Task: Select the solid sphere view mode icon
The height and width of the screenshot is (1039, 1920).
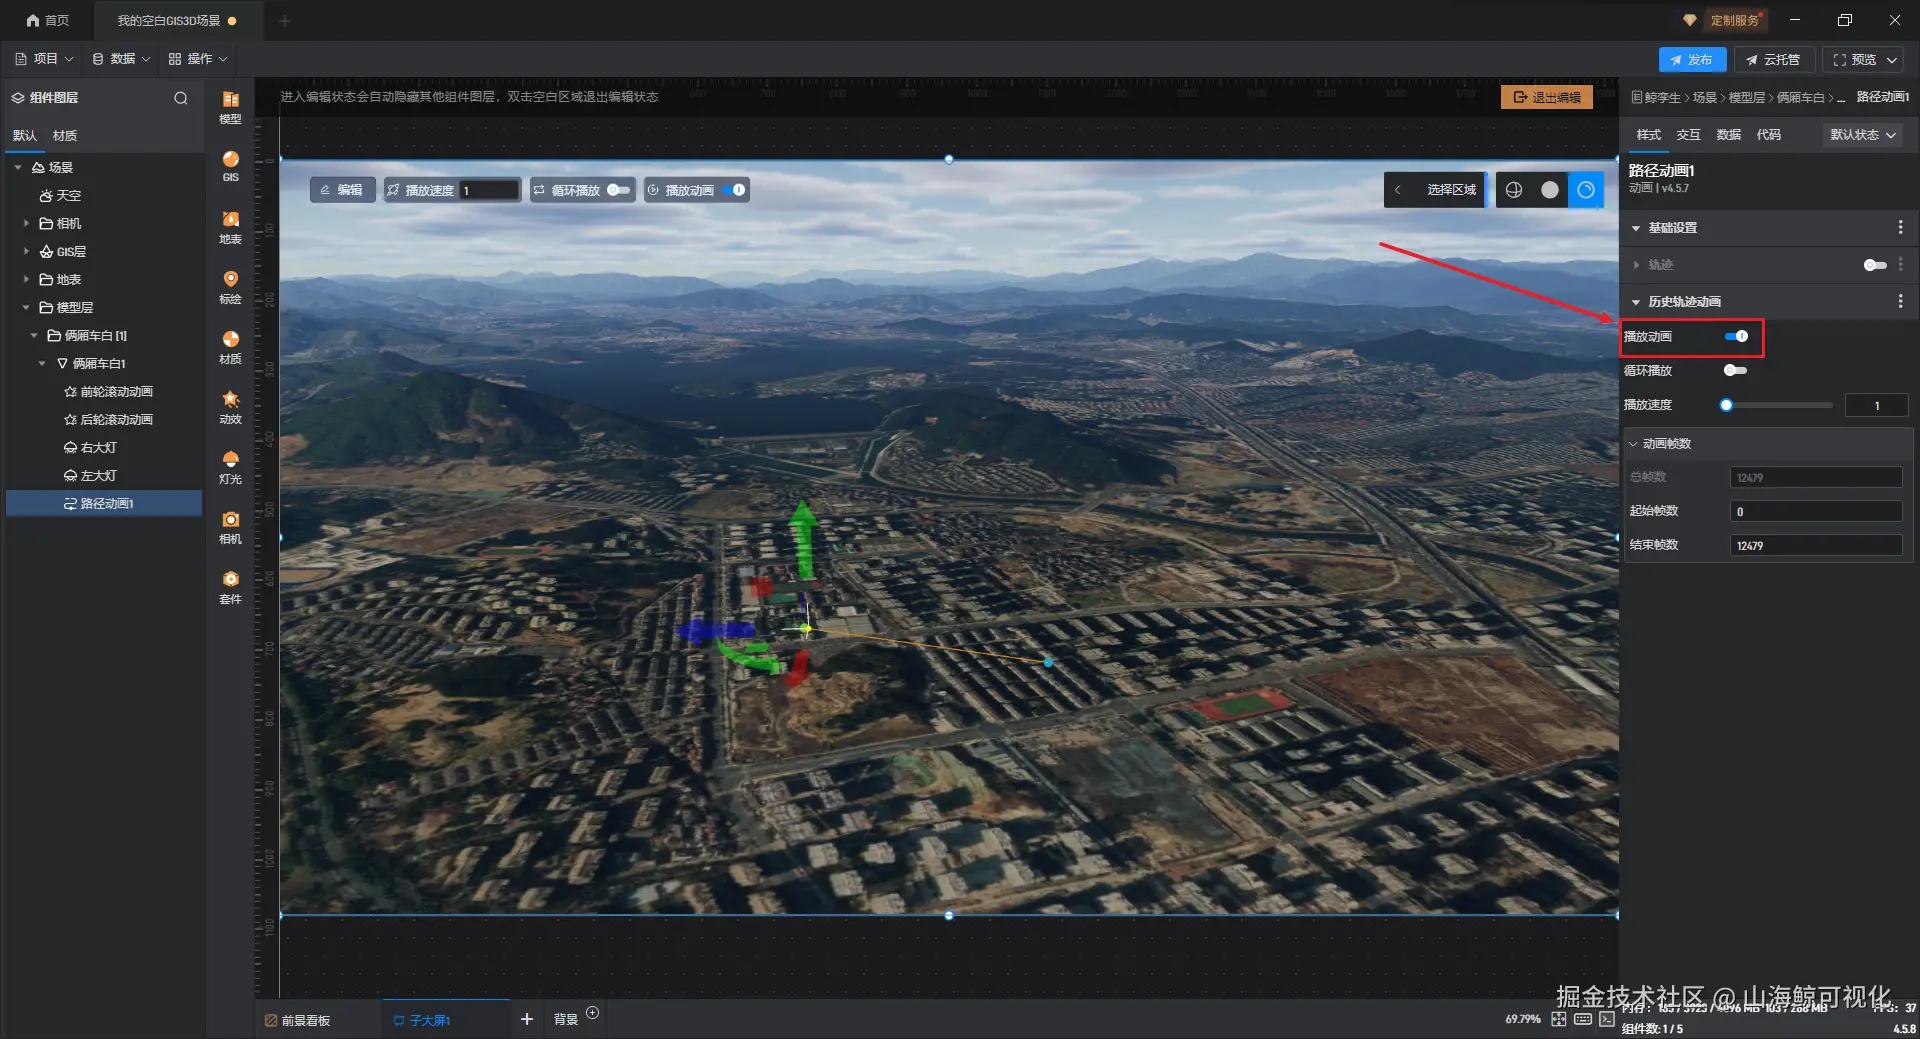Action: pos(1550,190)
